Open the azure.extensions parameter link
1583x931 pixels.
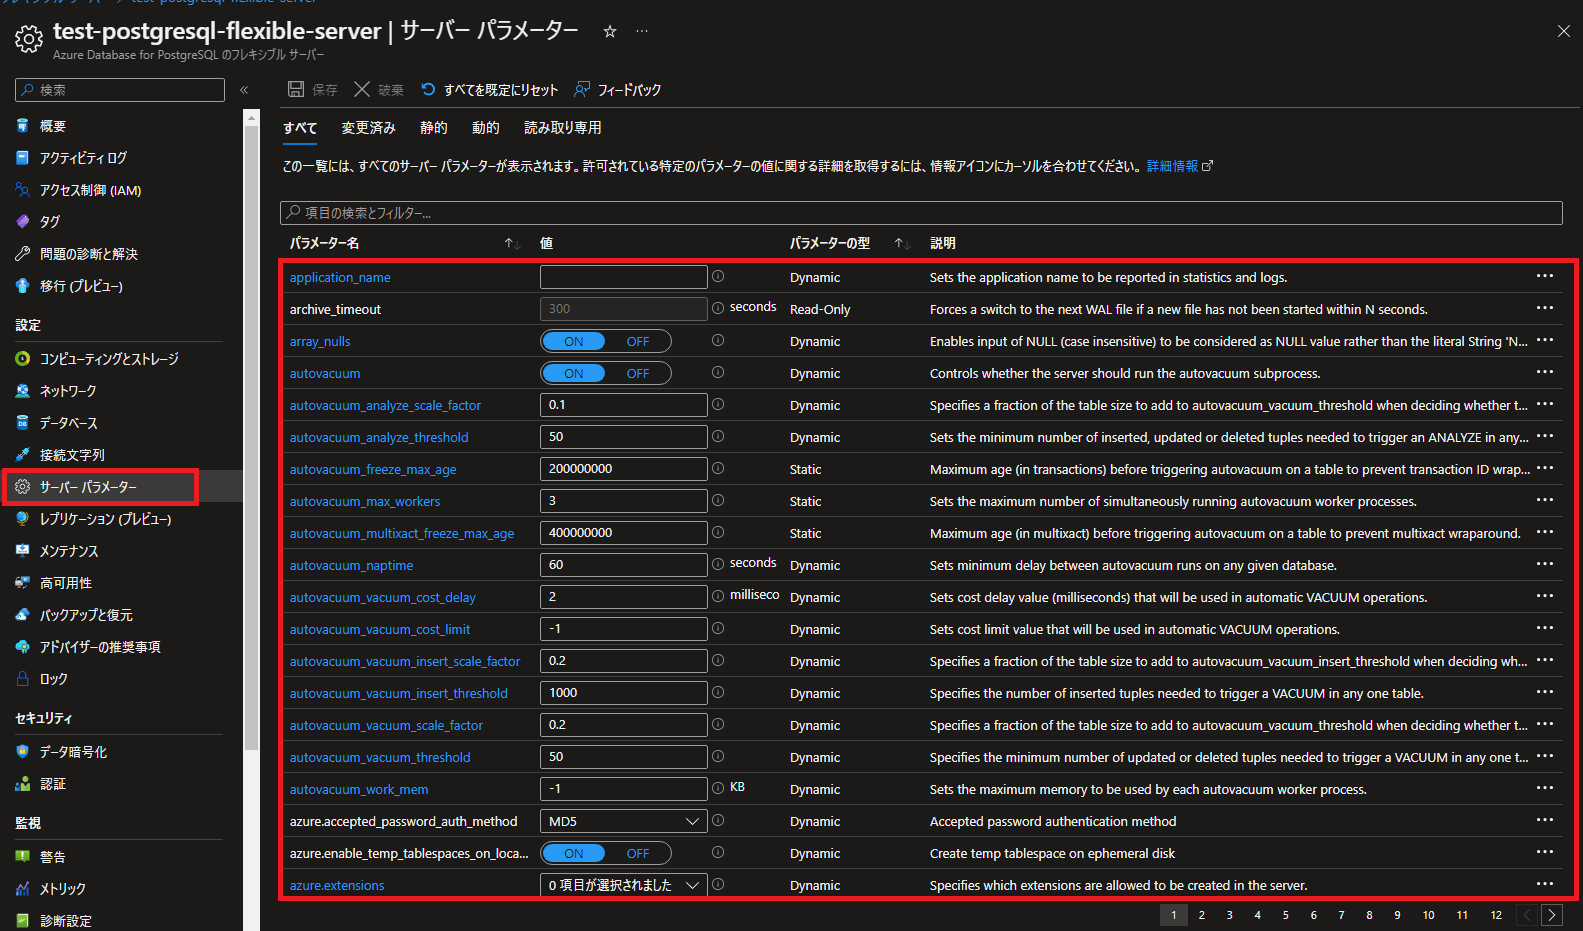[337, 885]
